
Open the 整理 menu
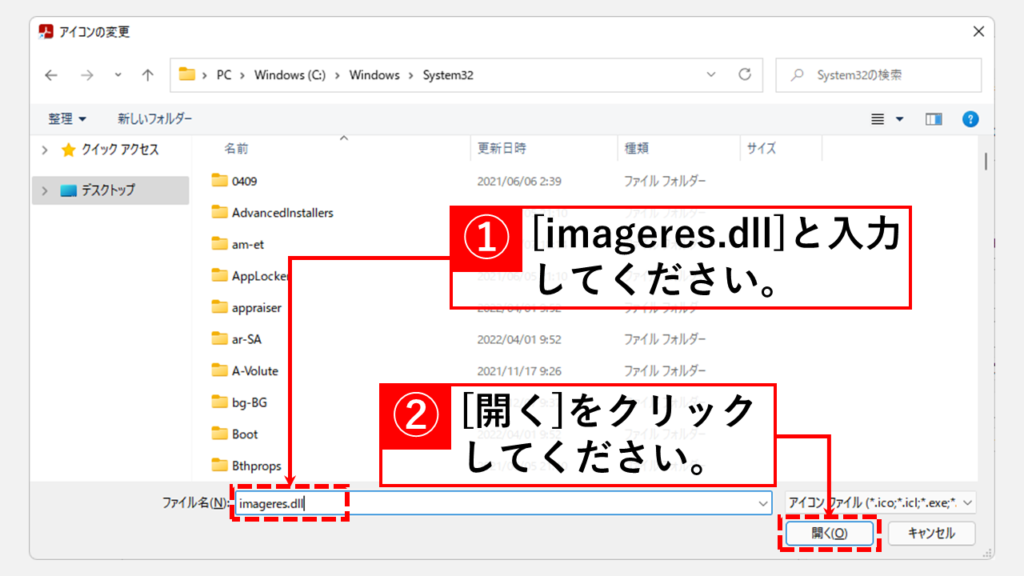click(67, 119)
